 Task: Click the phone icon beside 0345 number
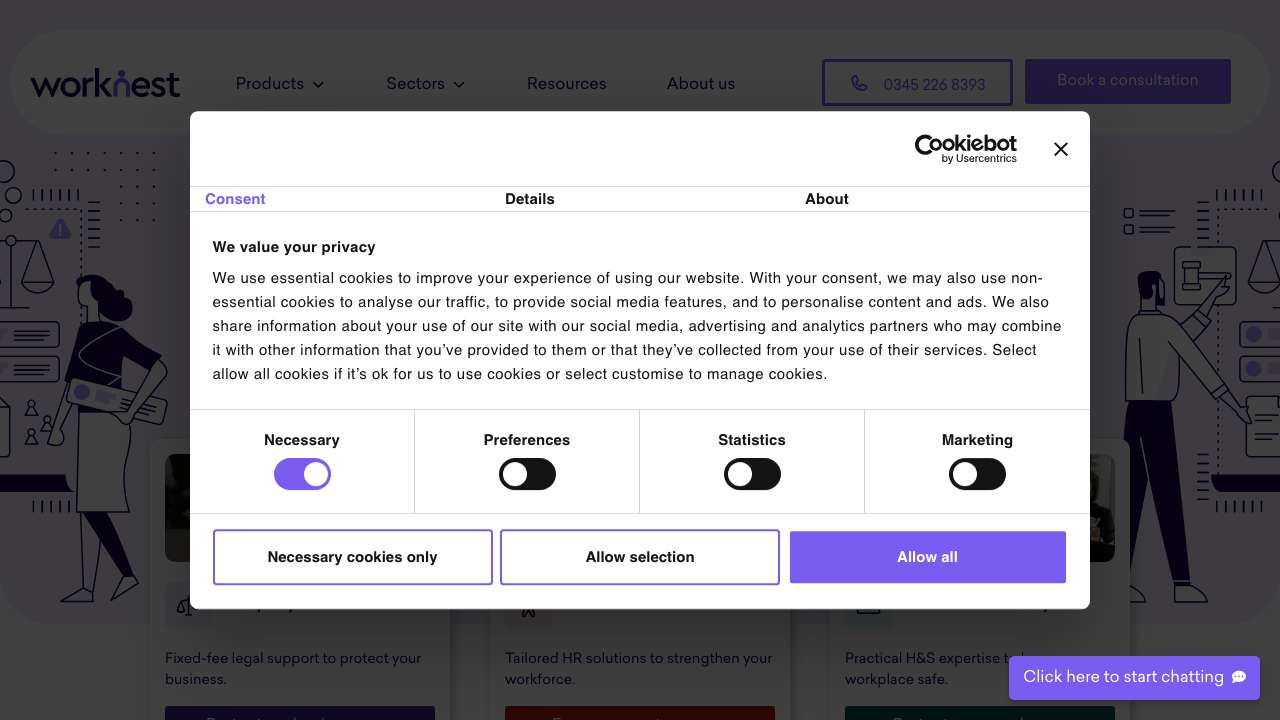tap(859, 83)
